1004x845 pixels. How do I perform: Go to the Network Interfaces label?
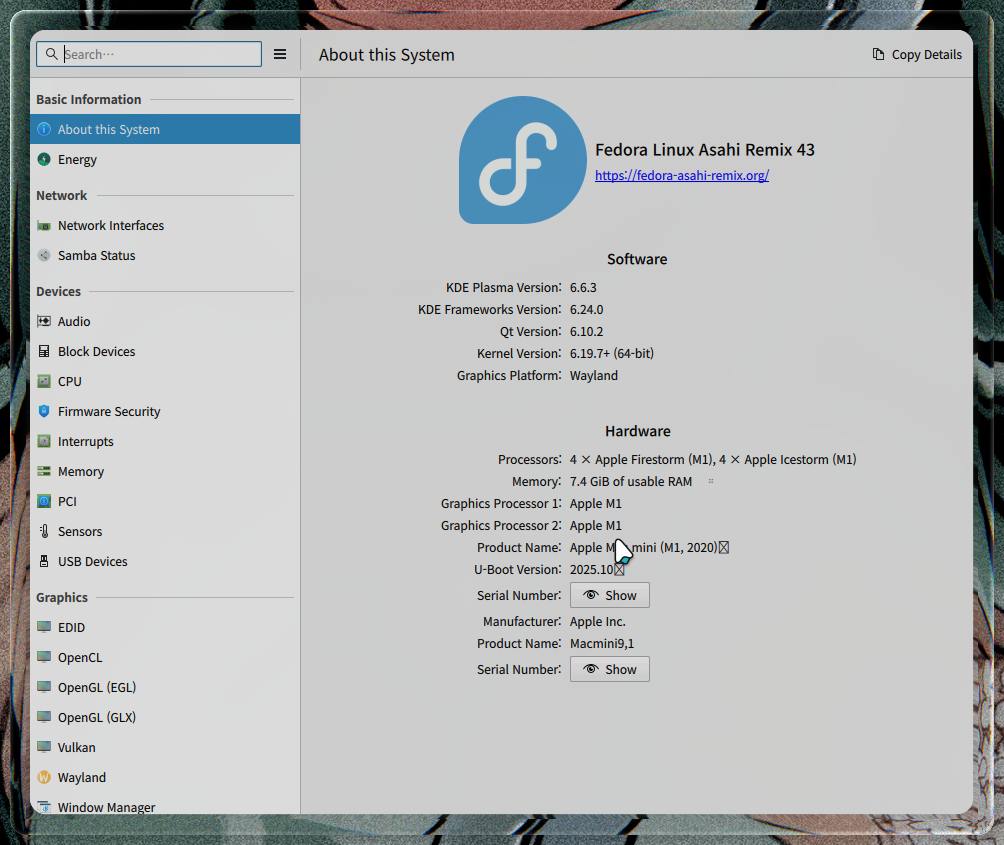111,225
